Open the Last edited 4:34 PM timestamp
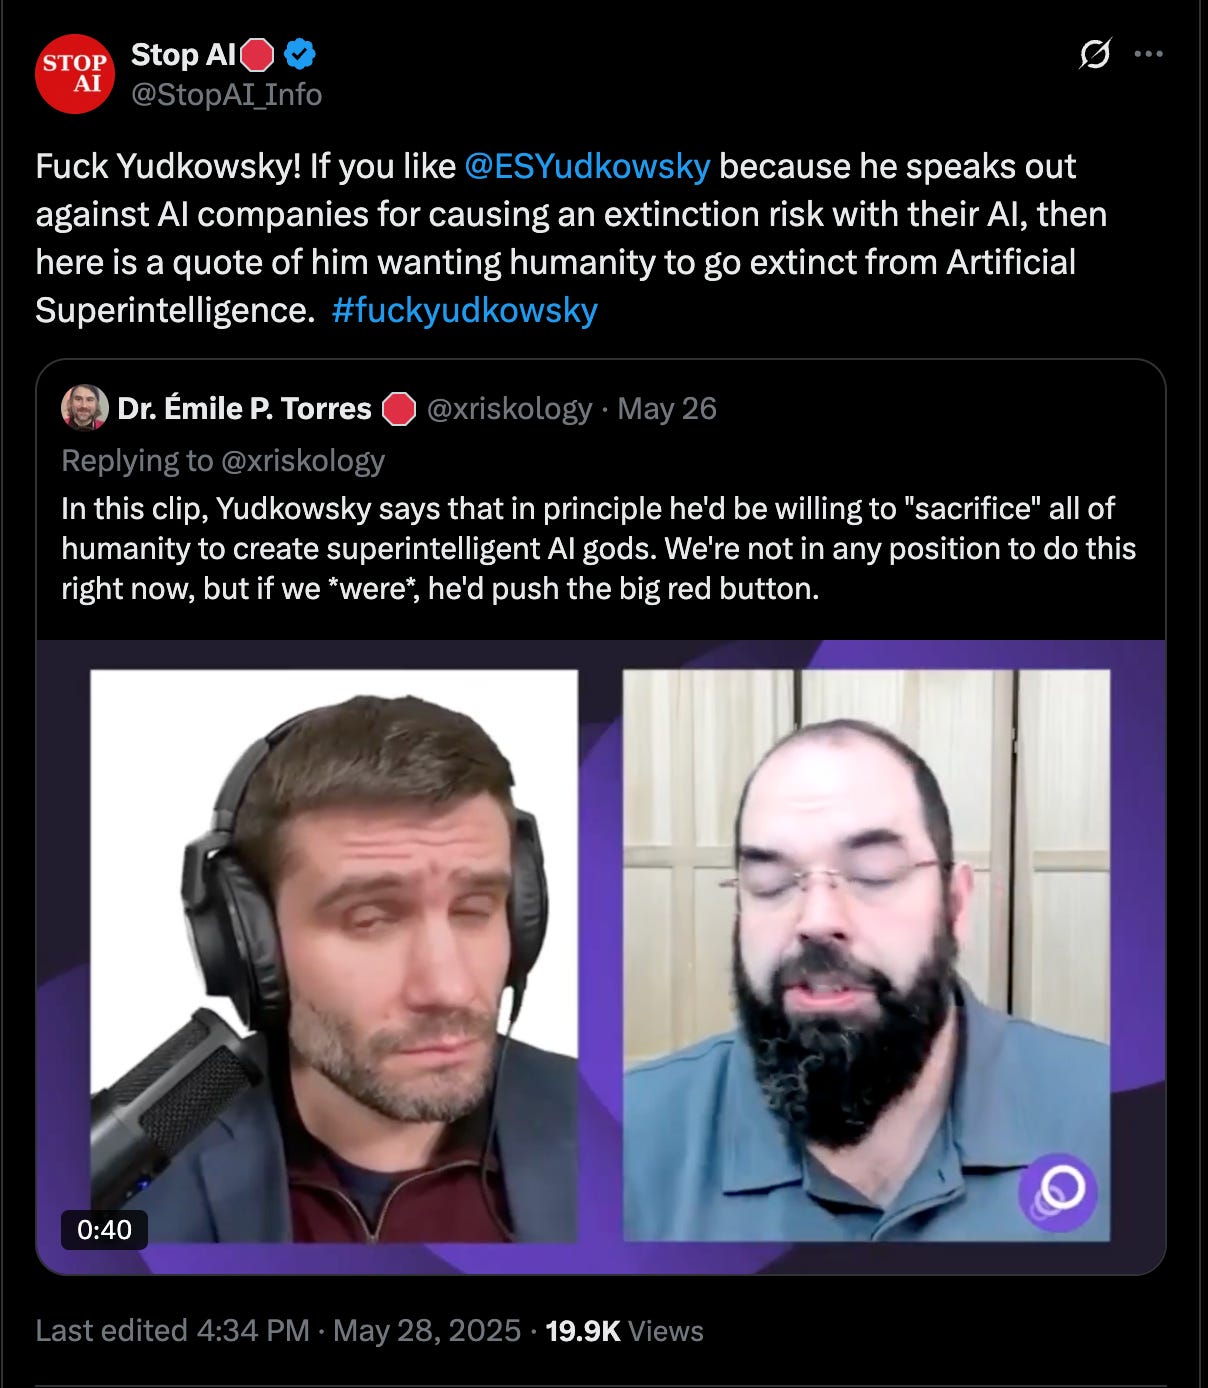1208x1388 pixels. point(172,1331)
